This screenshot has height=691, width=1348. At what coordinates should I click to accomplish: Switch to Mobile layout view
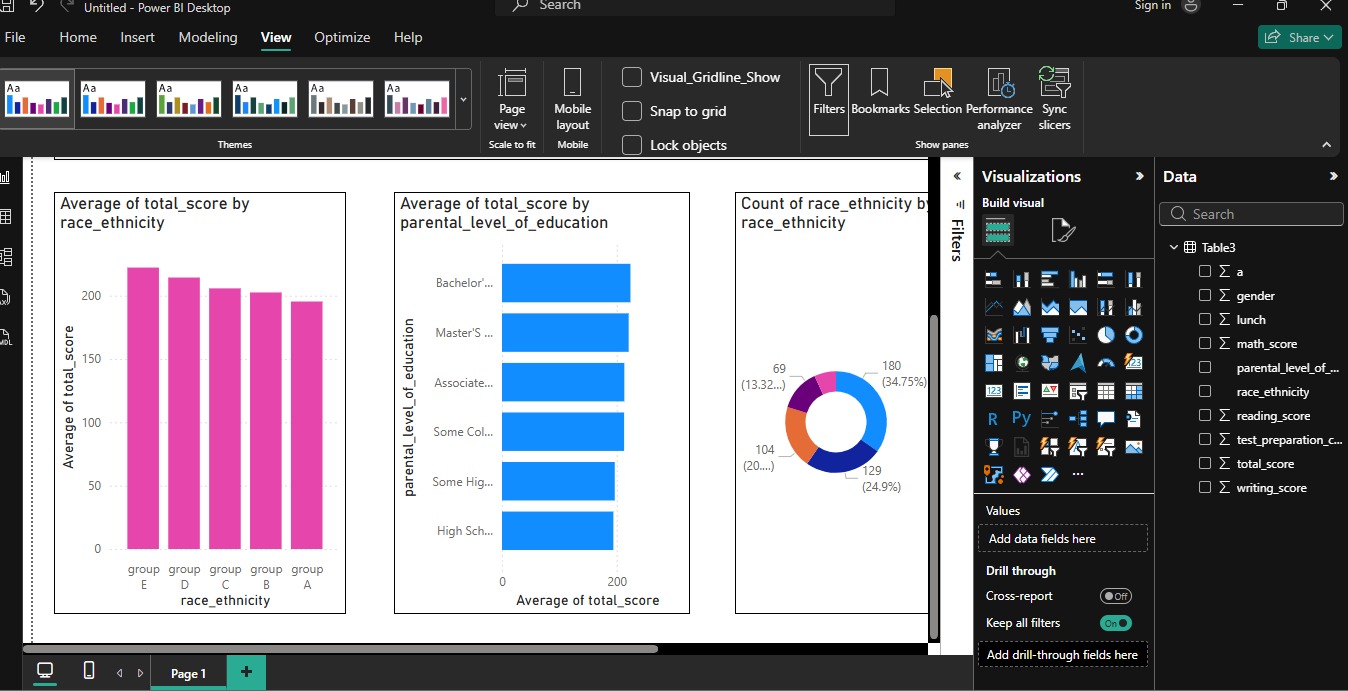point(572,99)
